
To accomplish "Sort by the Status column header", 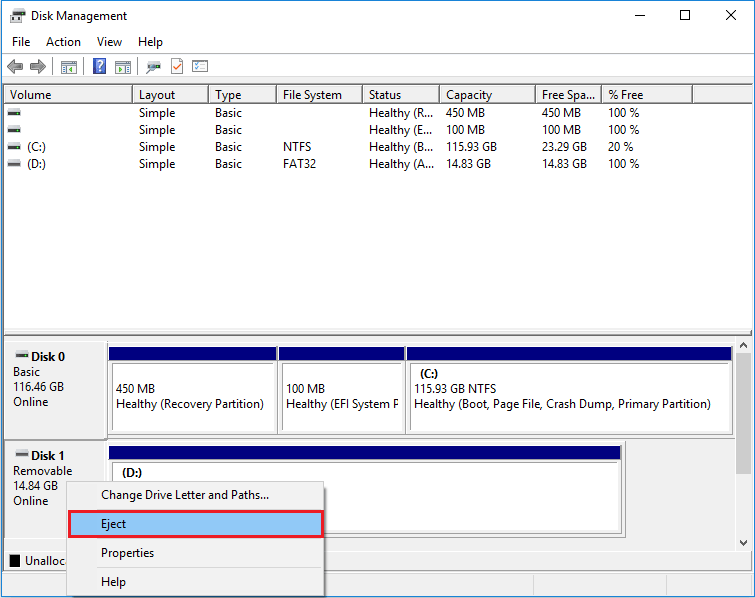I will (402, 94).
